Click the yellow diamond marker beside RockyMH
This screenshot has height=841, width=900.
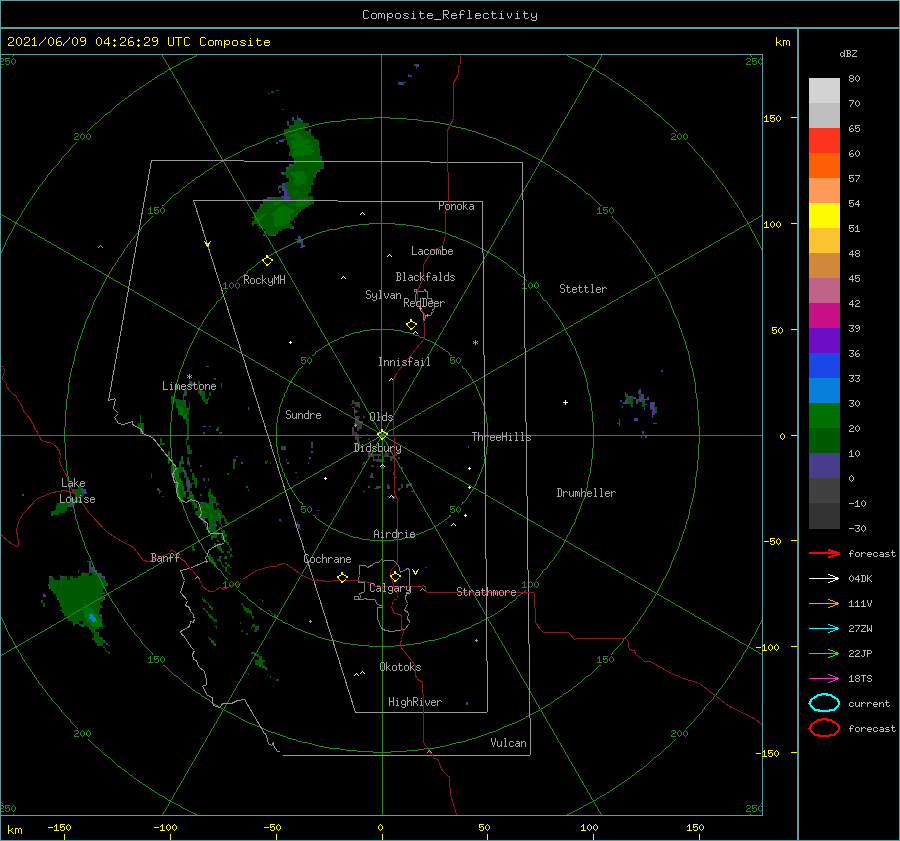[x=267, y=261]
